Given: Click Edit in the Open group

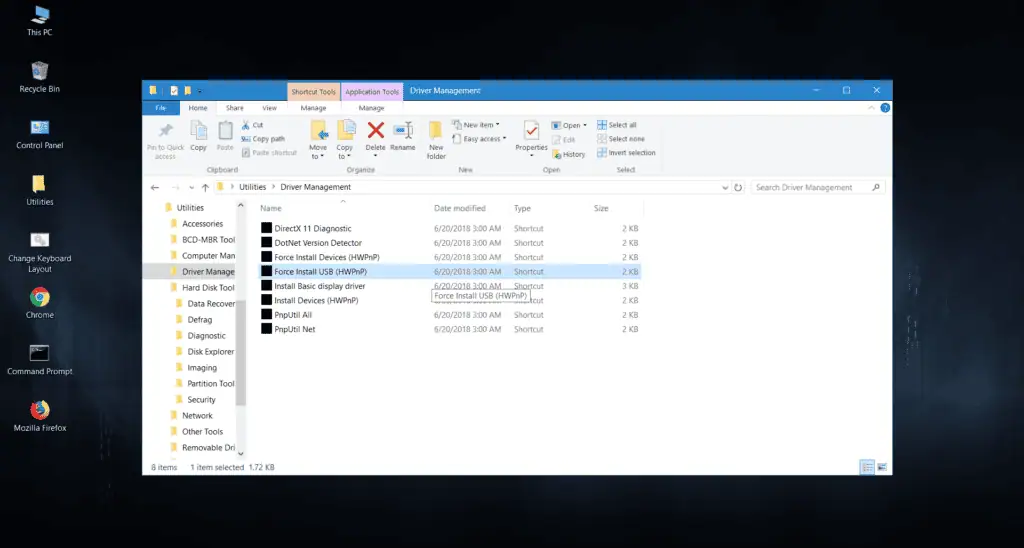Looking at the screenshot, I should 564,140.
